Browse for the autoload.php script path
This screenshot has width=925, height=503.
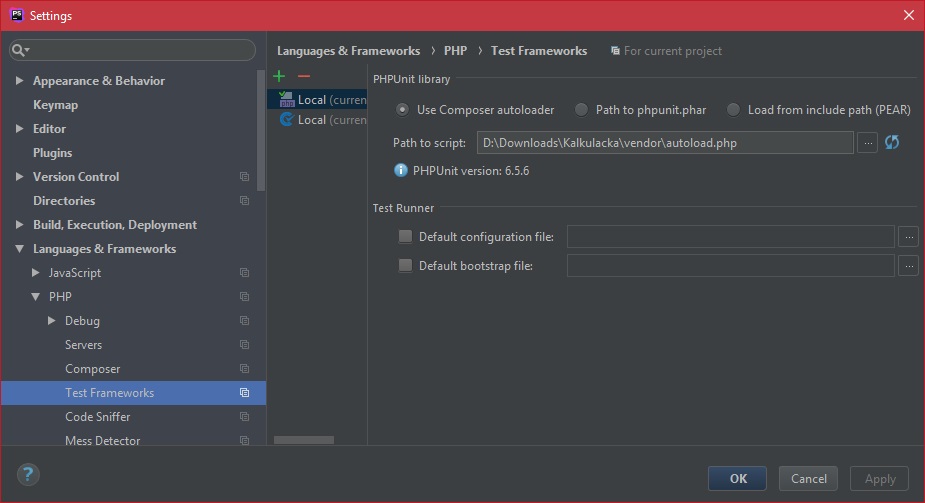click(x=868, y=143)
